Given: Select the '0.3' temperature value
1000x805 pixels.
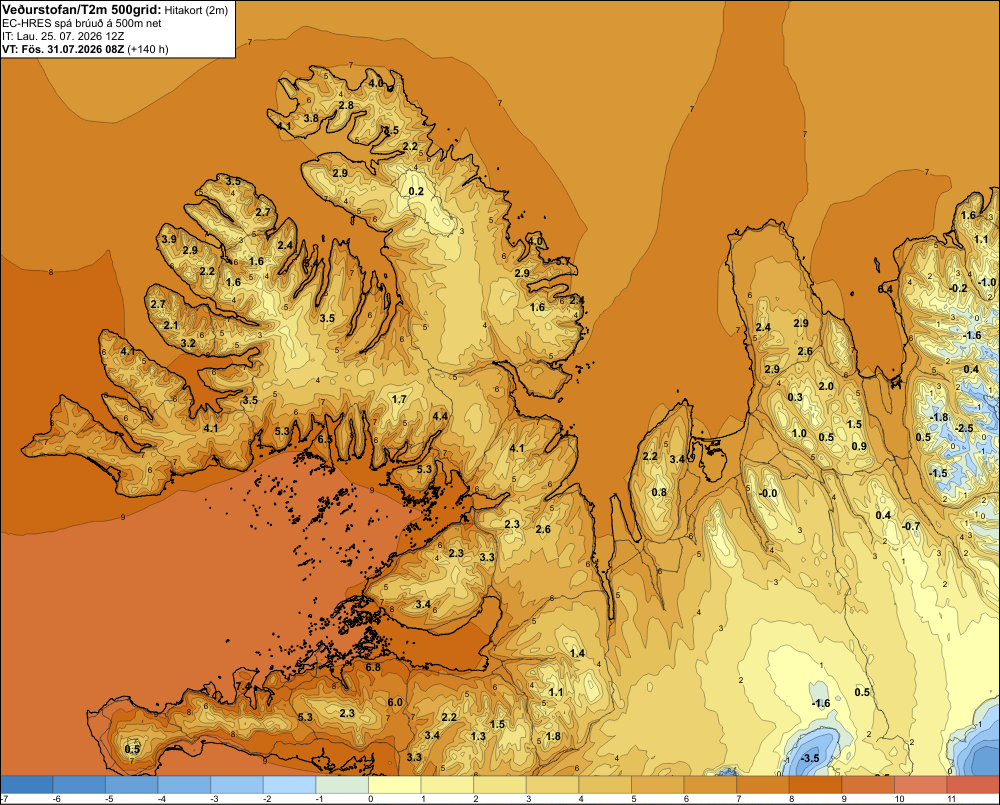Looking at the screenshot, I should (x=795, y=397).
